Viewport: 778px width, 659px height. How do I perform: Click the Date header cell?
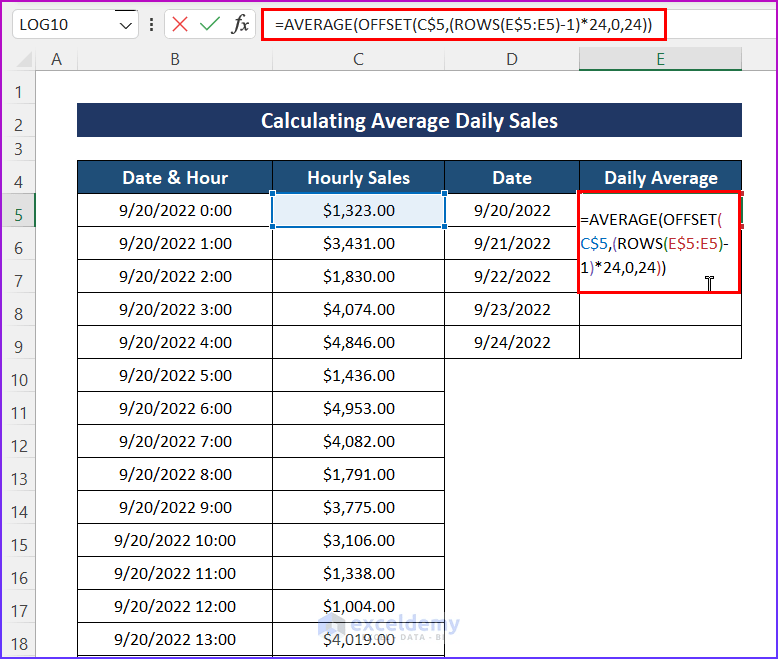[x=512, y=177]
